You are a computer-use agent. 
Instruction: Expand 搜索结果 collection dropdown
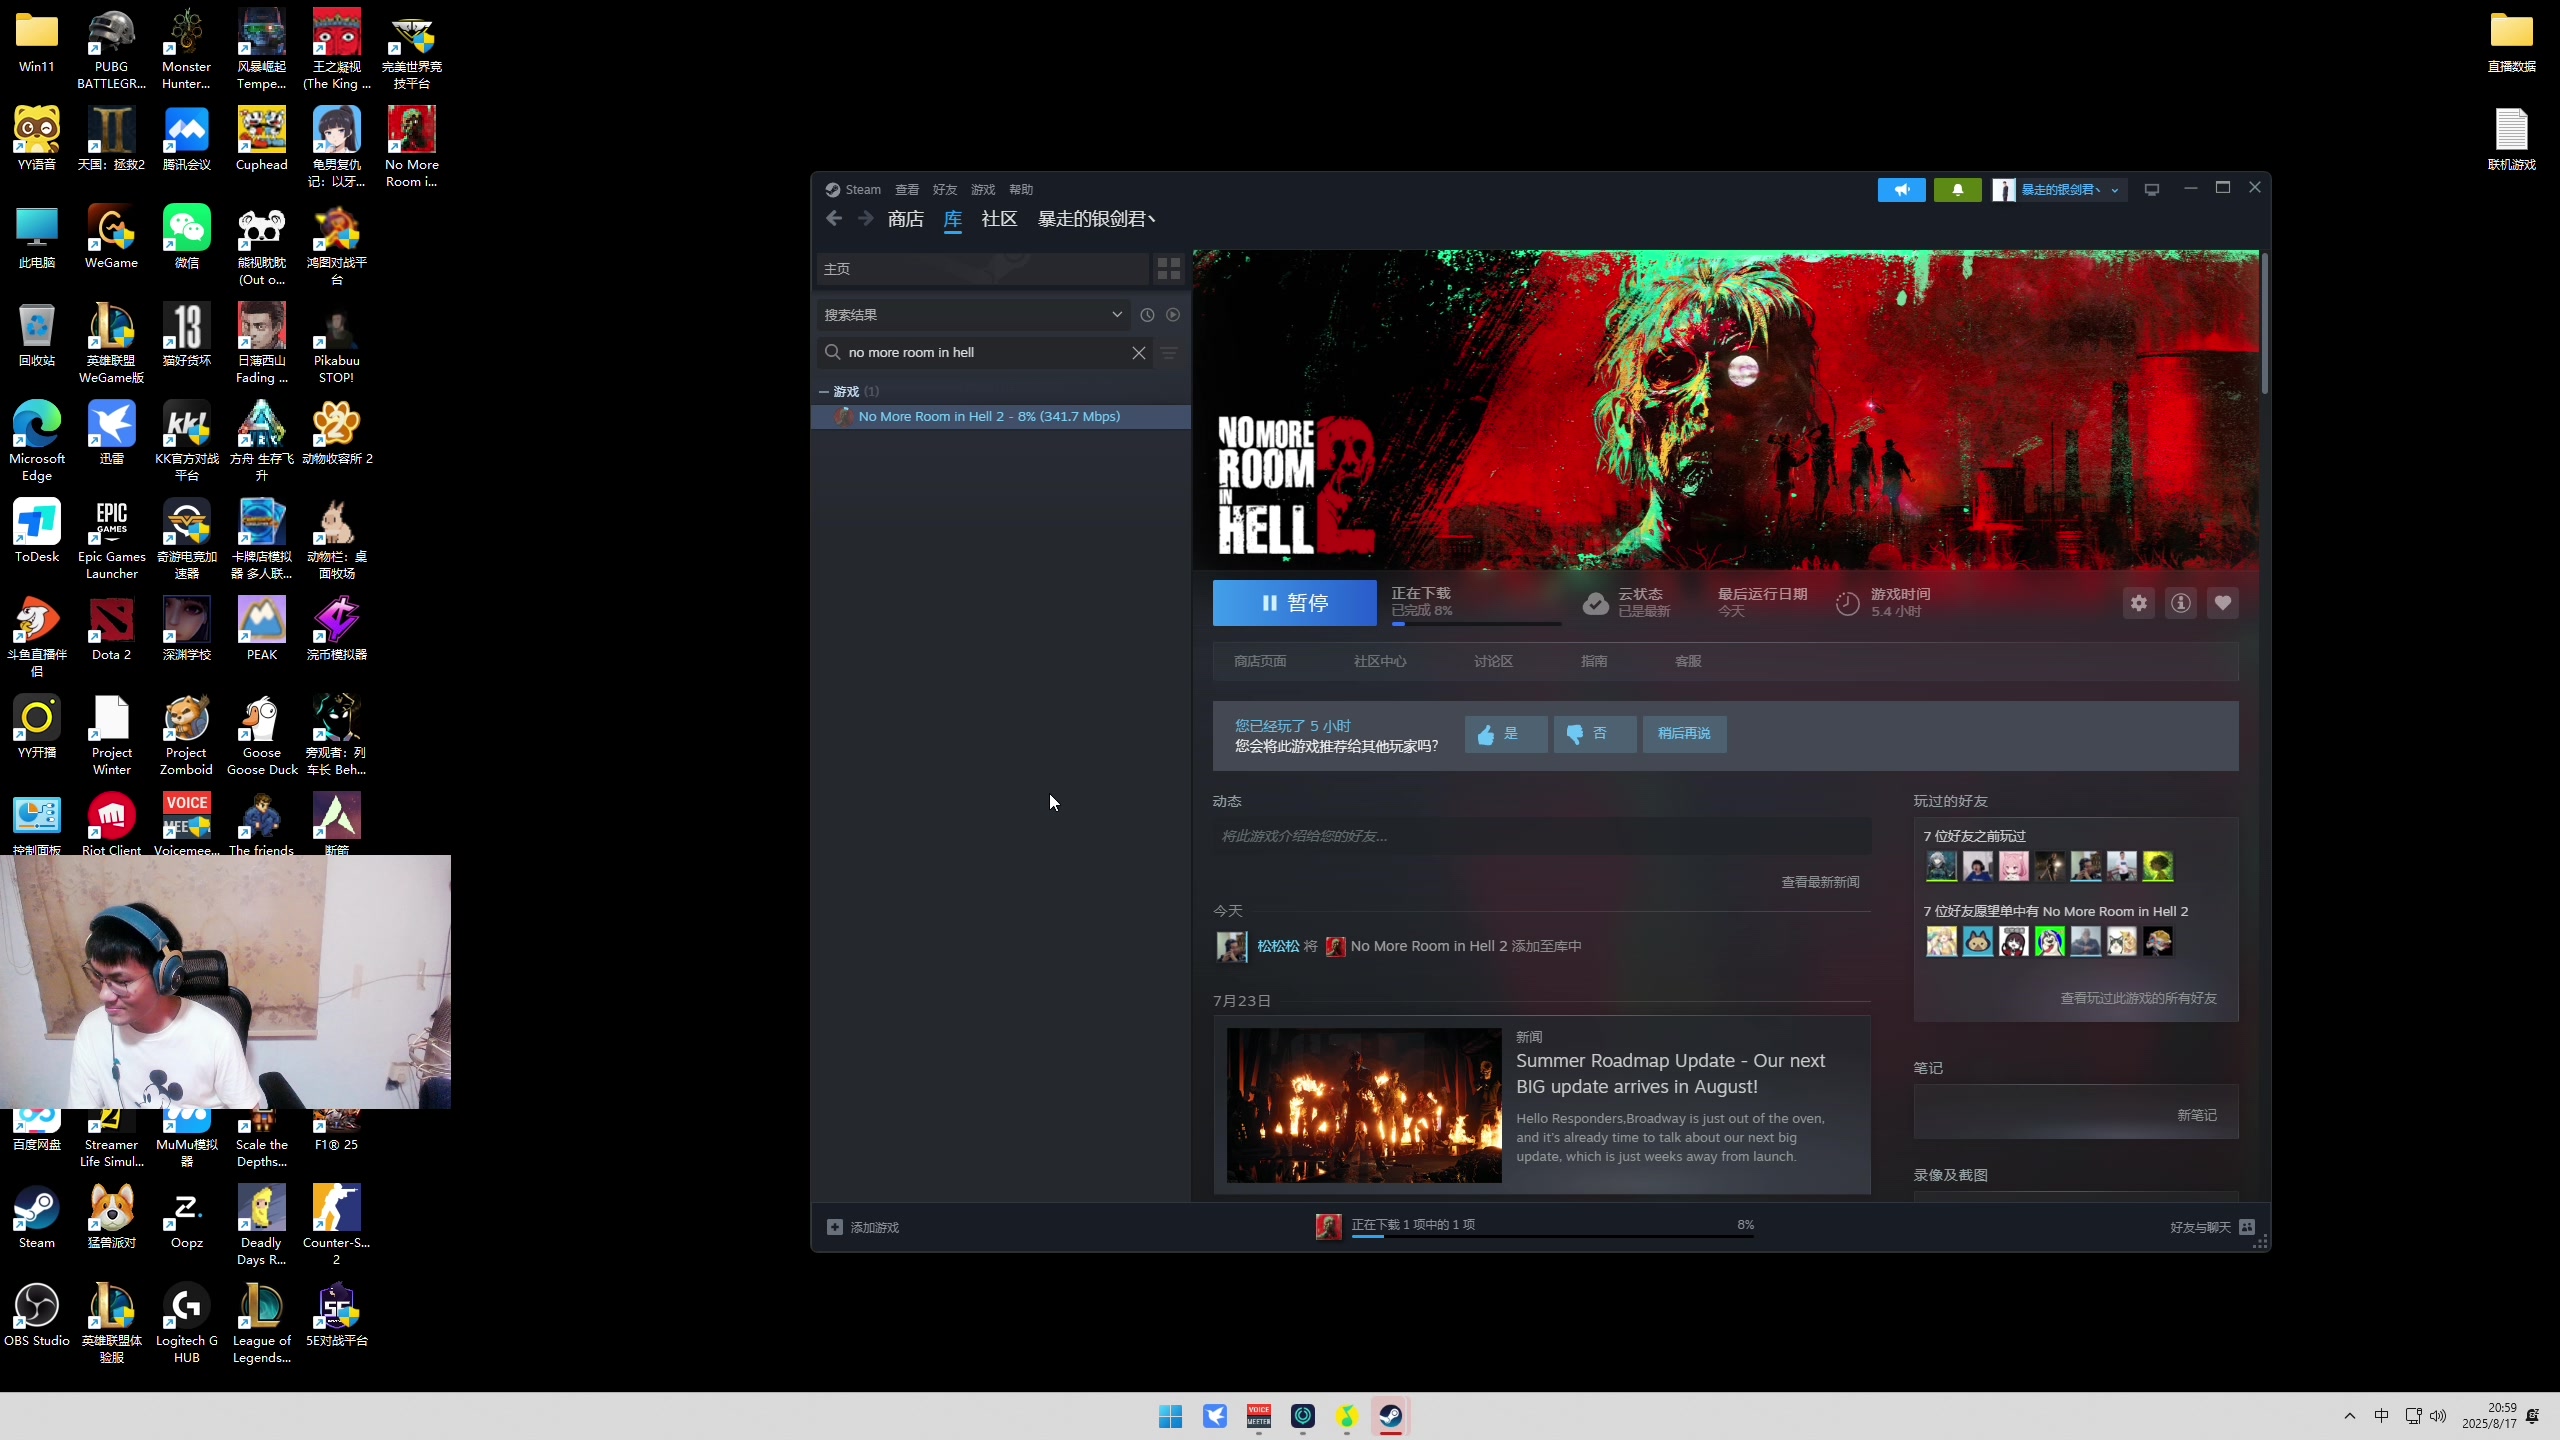tap(973, 315)
